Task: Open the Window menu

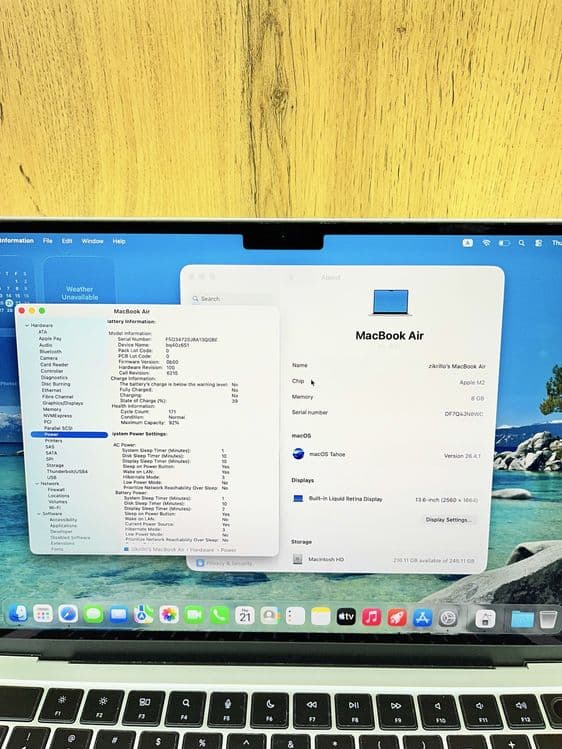Action: pyautogui.click(x=92, y=241)
